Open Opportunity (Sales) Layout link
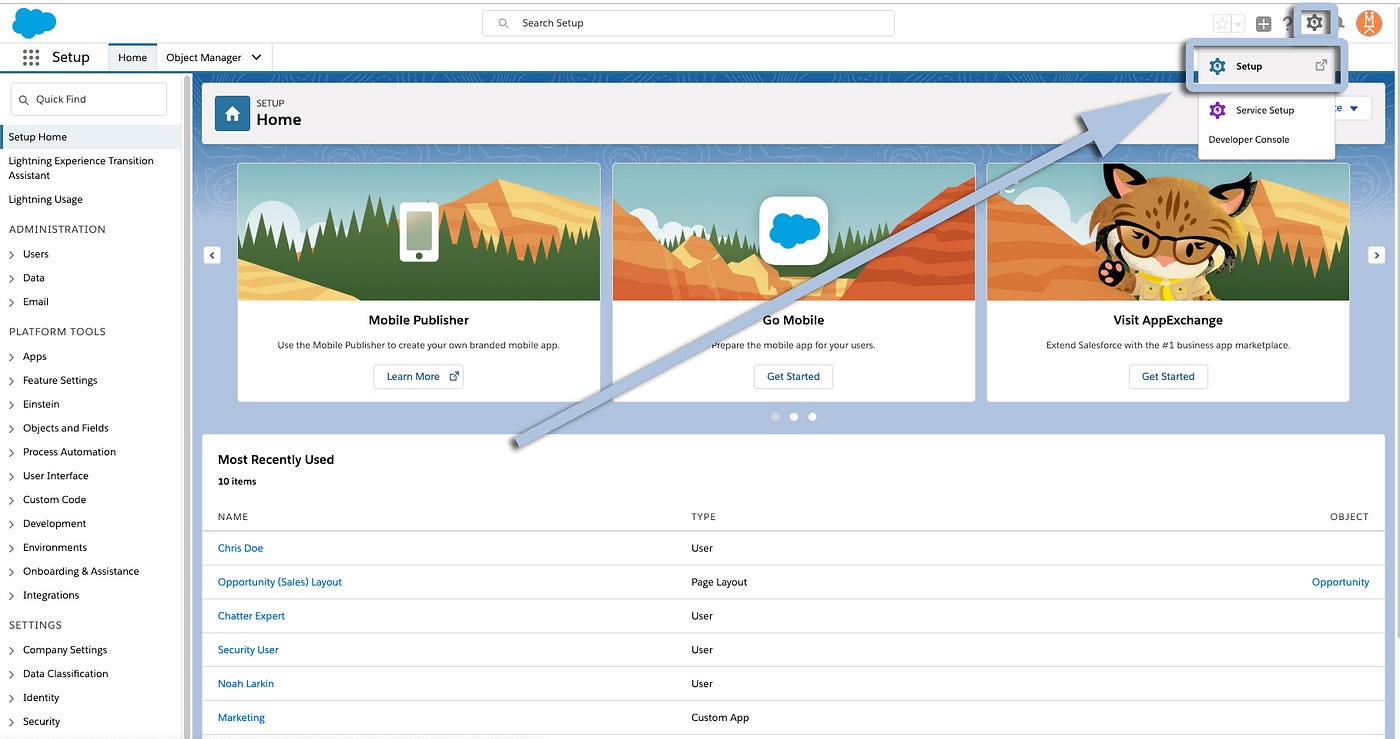This screenshot has width=1400, height=739. (280, 582)
